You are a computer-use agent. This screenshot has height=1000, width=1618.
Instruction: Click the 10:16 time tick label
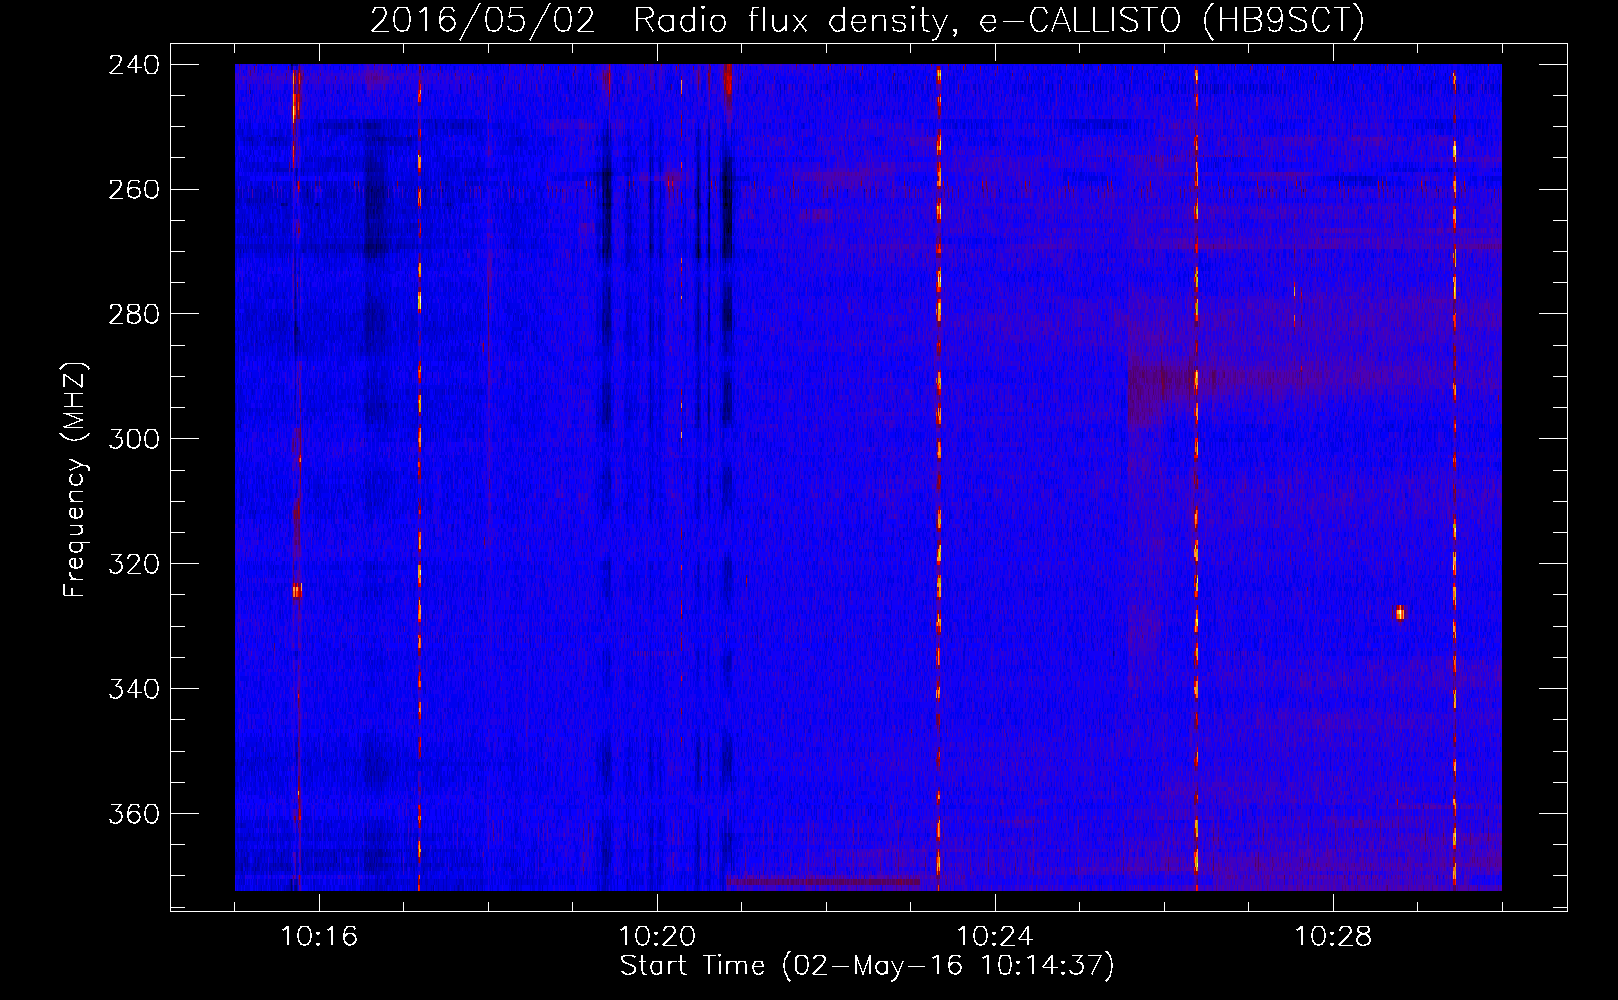click(319, 937)
